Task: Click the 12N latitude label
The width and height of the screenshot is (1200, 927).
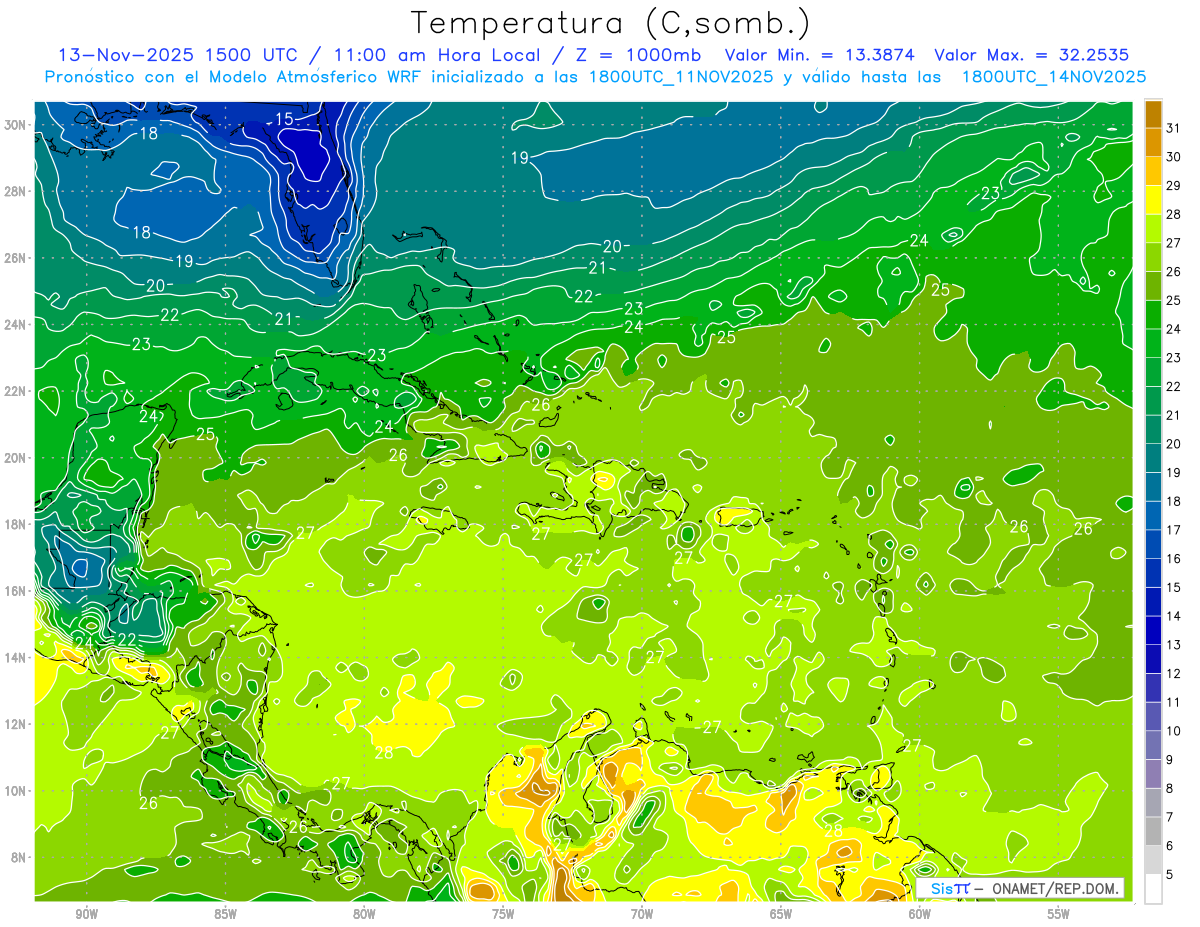Action: pyautogui.click(x=16, y=724)
